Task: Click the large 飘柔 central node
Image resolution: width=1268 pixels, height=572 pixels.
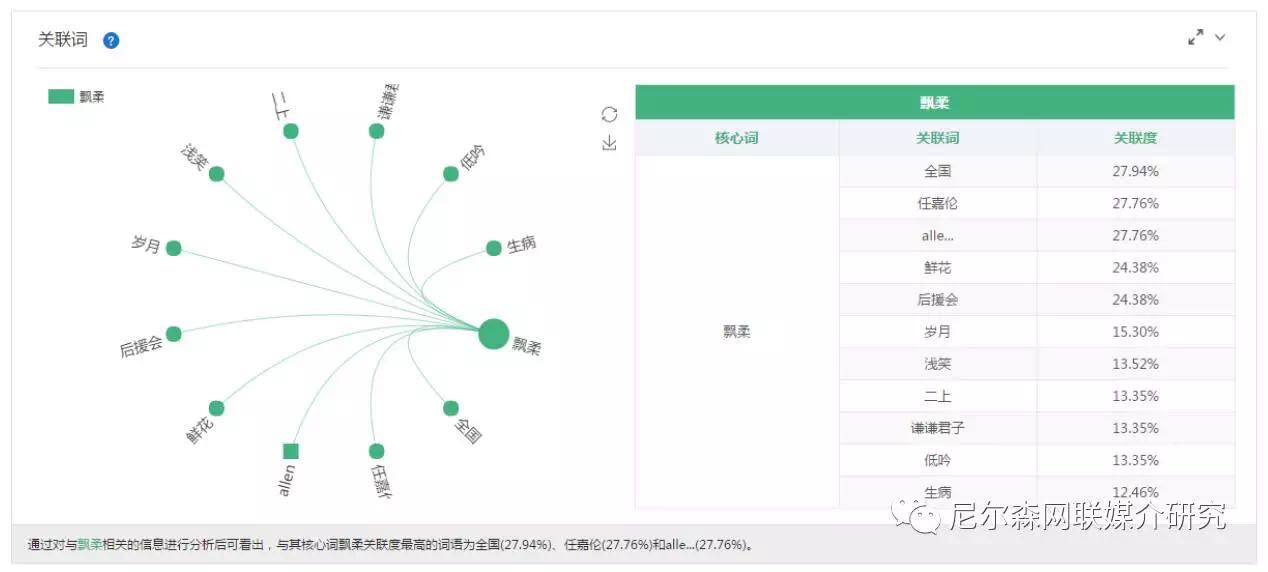Action: click(x=494, y=334)
